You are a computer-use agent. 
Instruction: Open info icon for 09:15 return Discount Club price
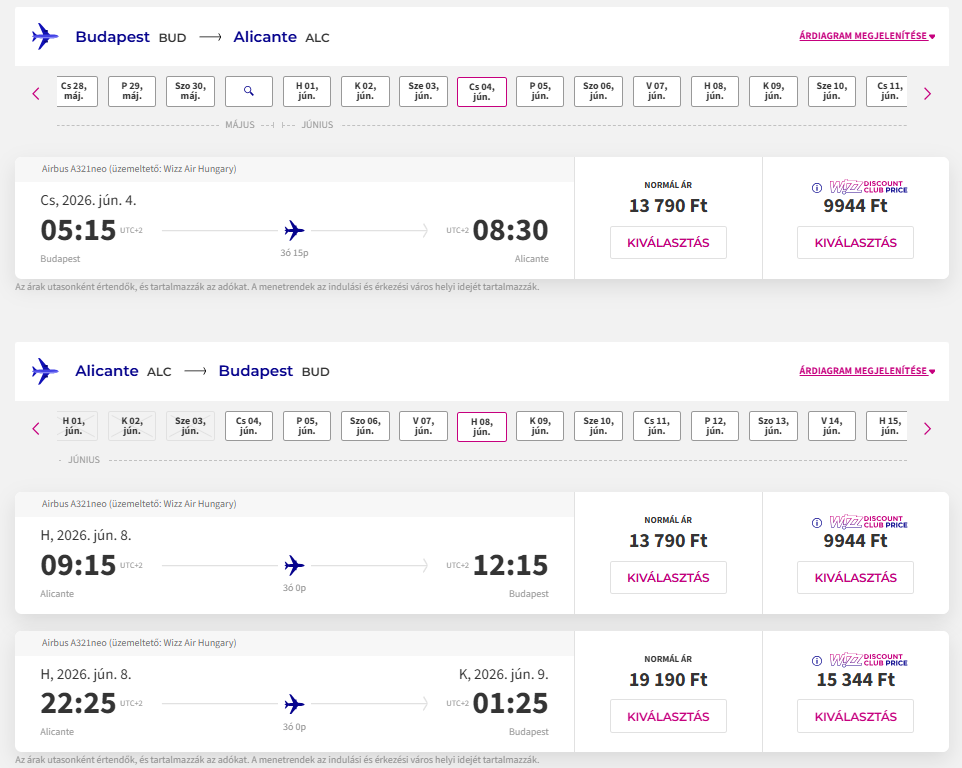tap(817, 523)
